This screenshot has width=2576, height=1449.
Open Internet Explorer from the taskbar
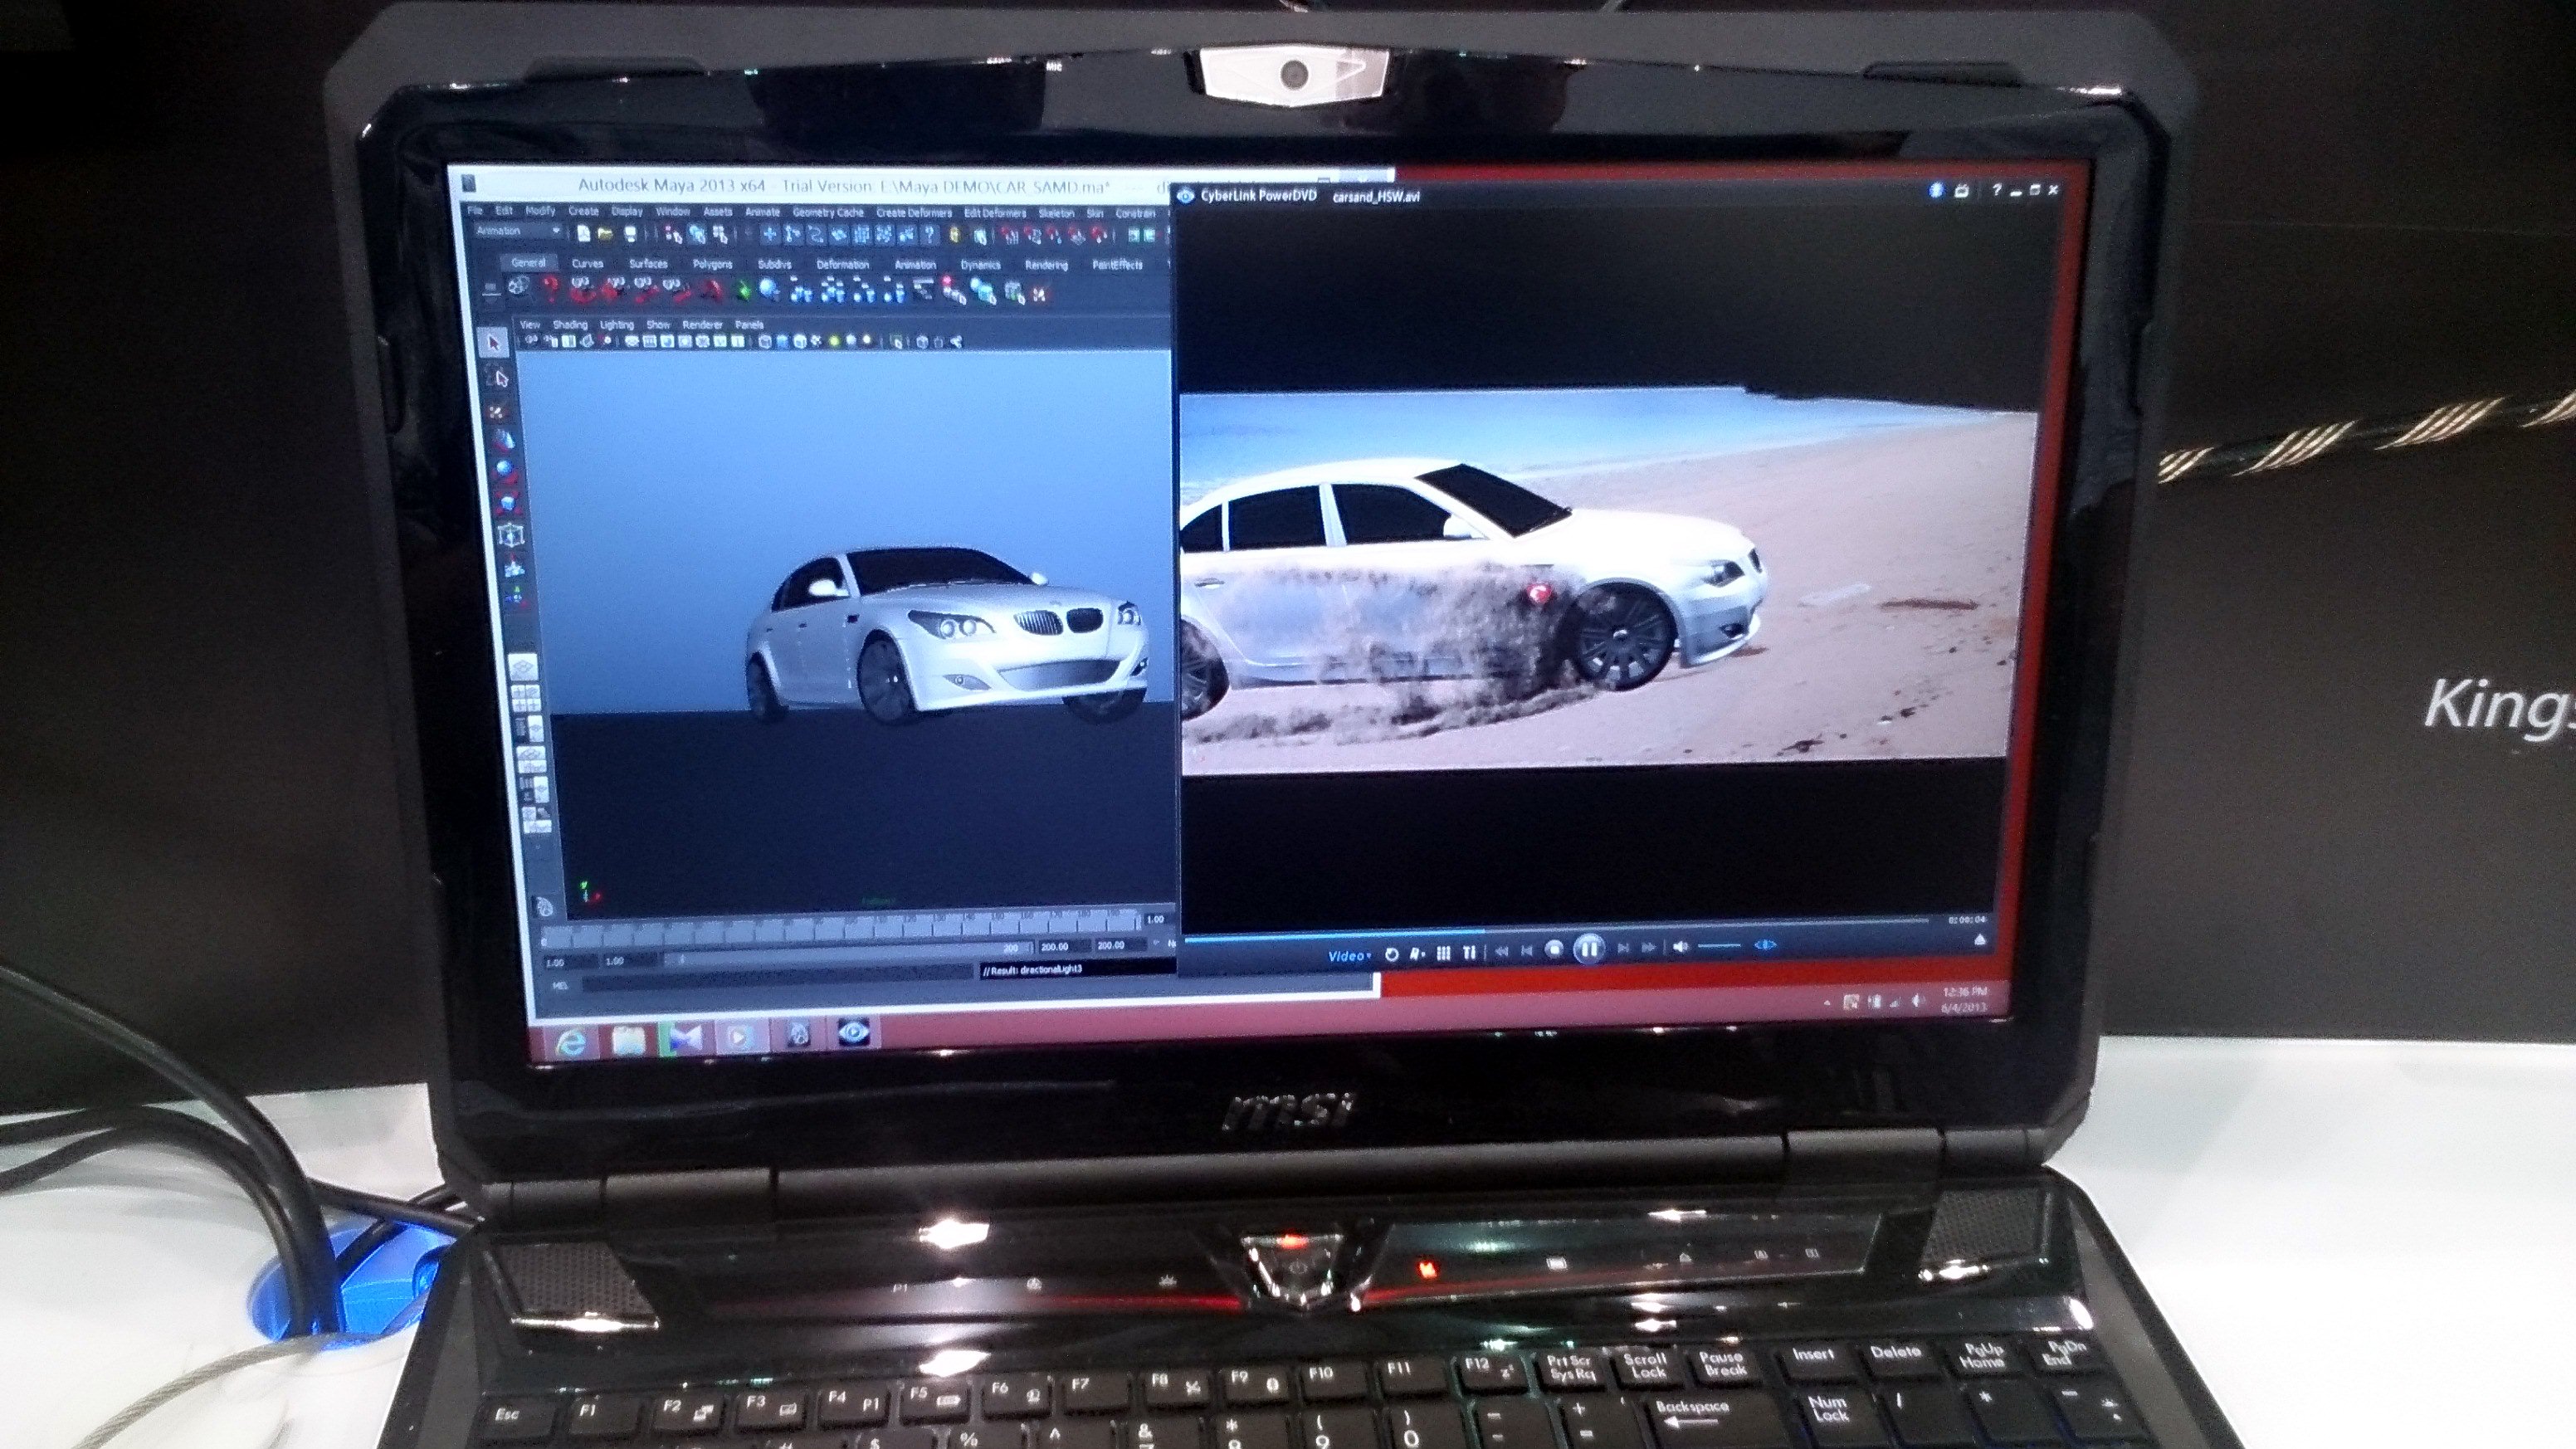tap(571, 1043)
